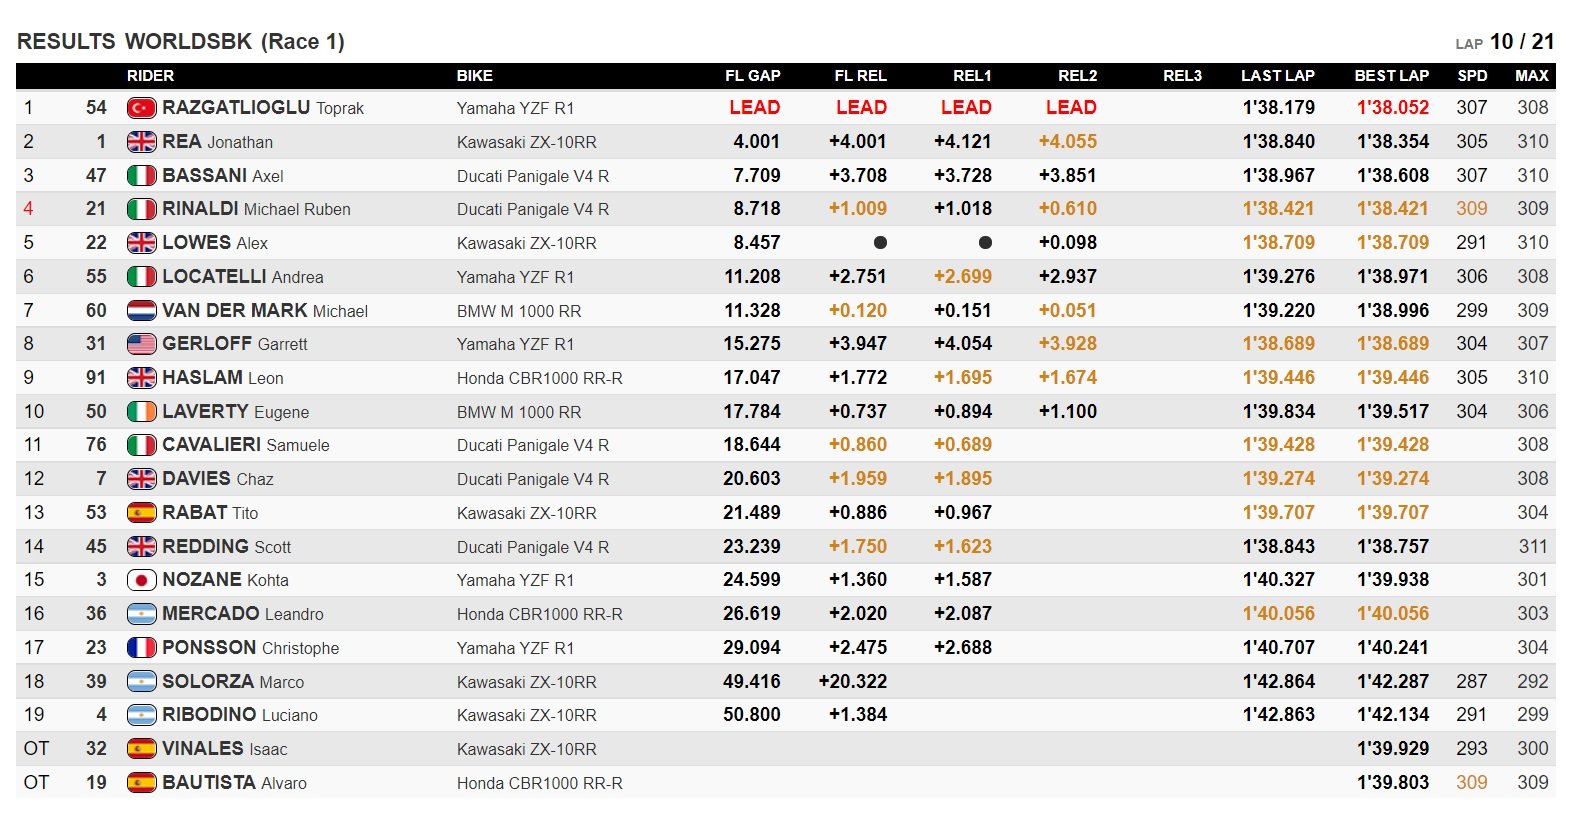Click the REL1 column header
Image resolution: width=1593 pixels, height=825 pixels.
point(972,76)
